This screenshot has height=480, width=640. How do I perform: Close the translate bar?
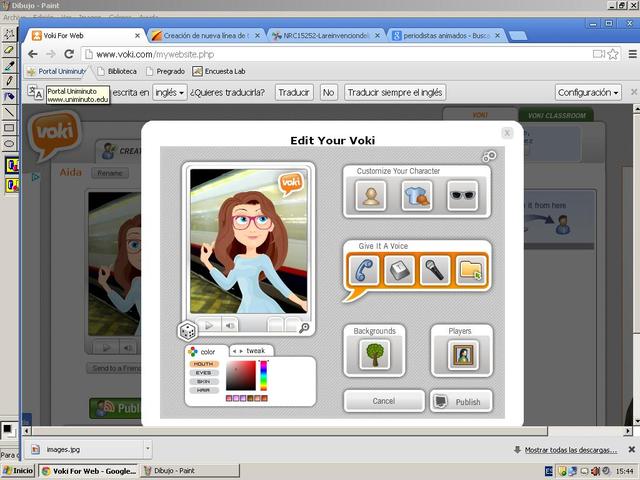pyautogui.click(x=633, y=92)
